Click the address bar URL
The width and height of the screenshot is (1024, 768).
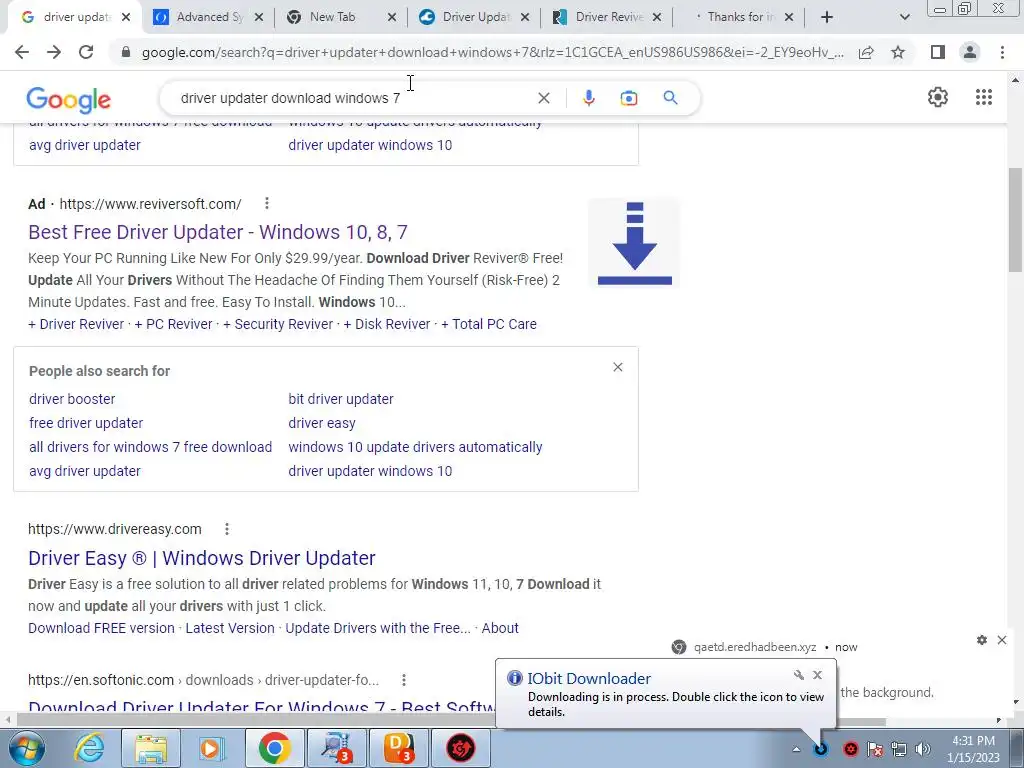[x=493, y=52]
